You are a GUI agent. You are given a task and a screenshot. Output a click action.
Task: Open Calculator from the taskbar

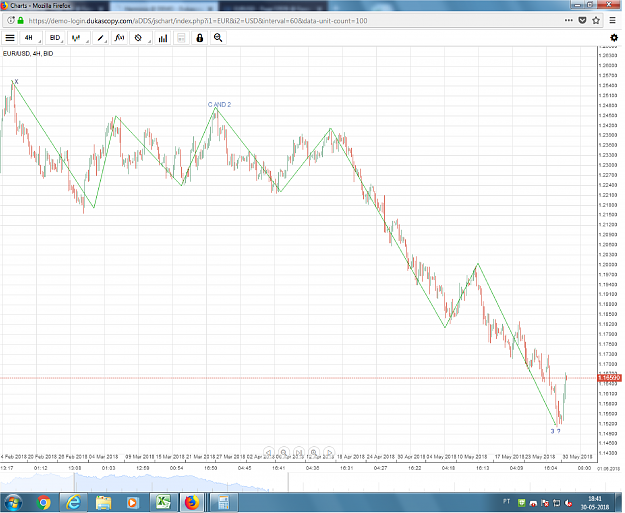click(224, 502)
